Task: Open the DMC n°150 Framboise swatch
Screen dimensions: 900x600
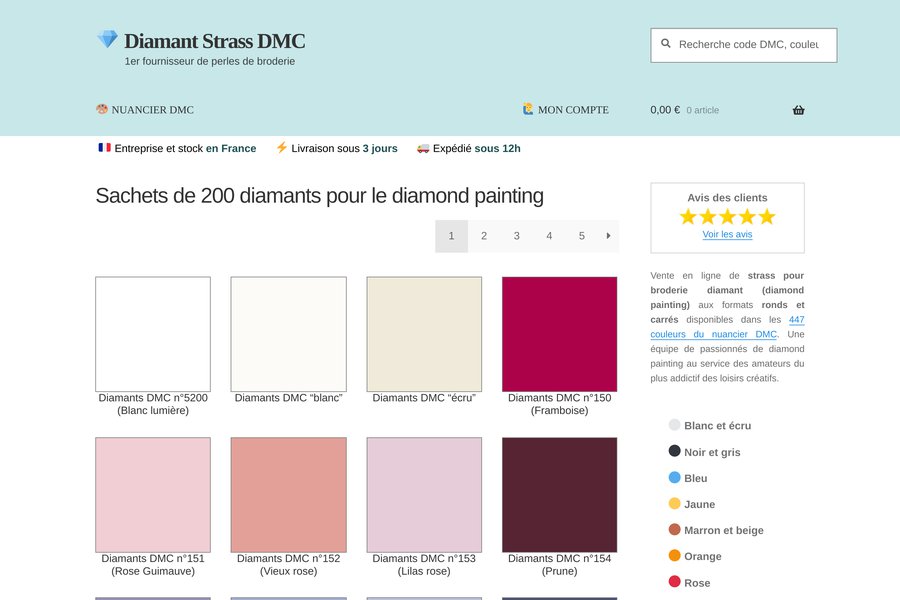Action: (560, 334)
